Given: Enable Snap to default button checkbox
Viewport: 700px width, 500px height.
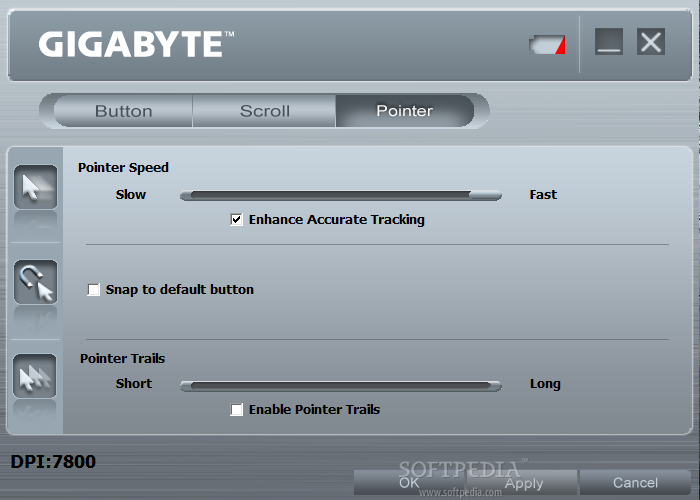Looking at the screenshot, I should click(94, 290).
